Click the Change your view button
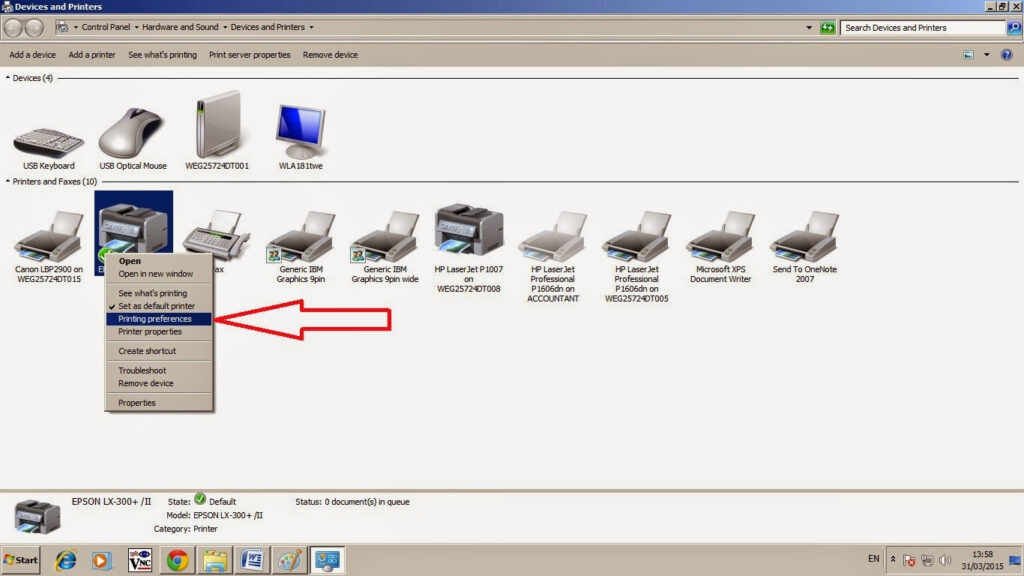This screenshot has width=1024, height=576. point(968,55)
